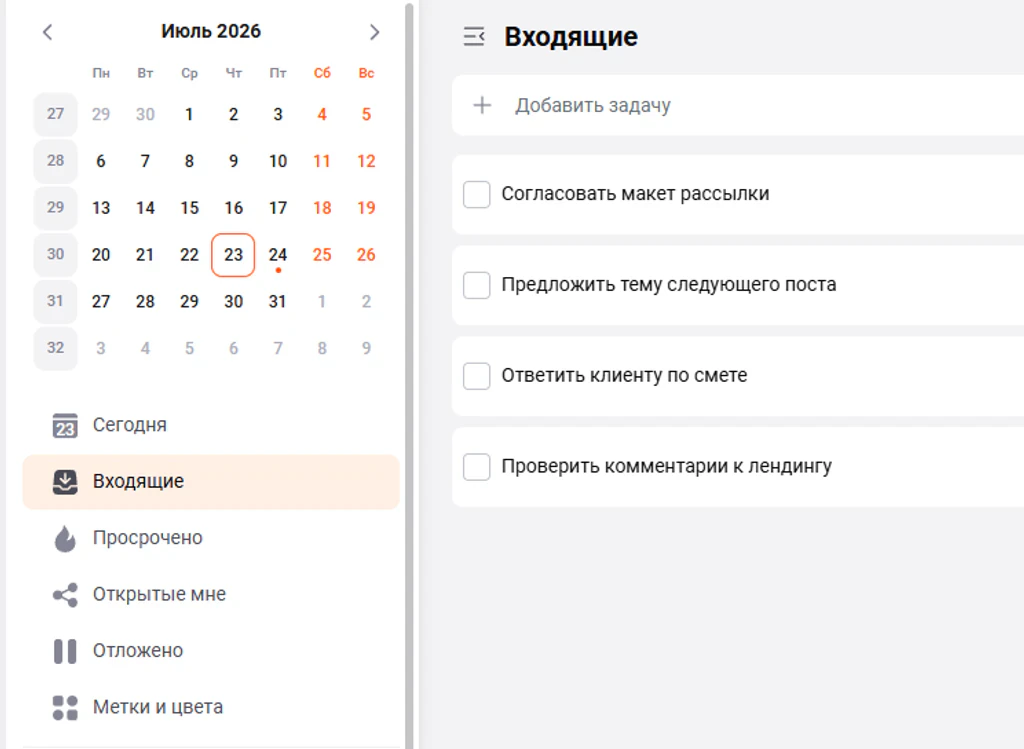Complete Проверить комментарии к лендингу checkbox
Screen dimensions: 1024x749
pos(477,467)
